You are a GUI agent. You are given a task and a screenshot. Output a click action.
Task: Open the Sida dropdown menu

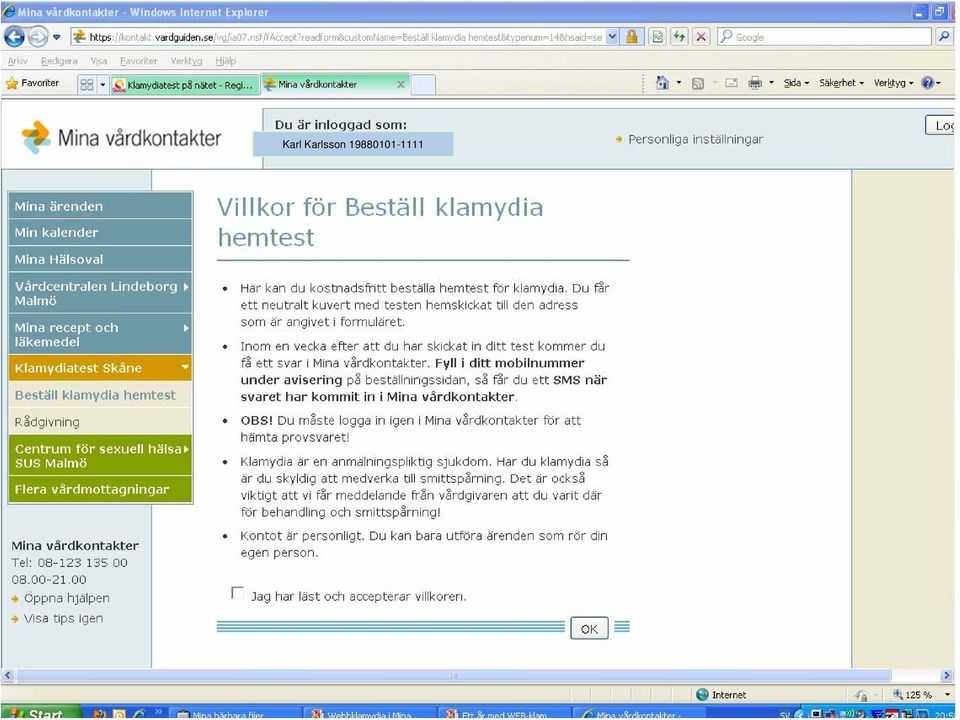797,83
